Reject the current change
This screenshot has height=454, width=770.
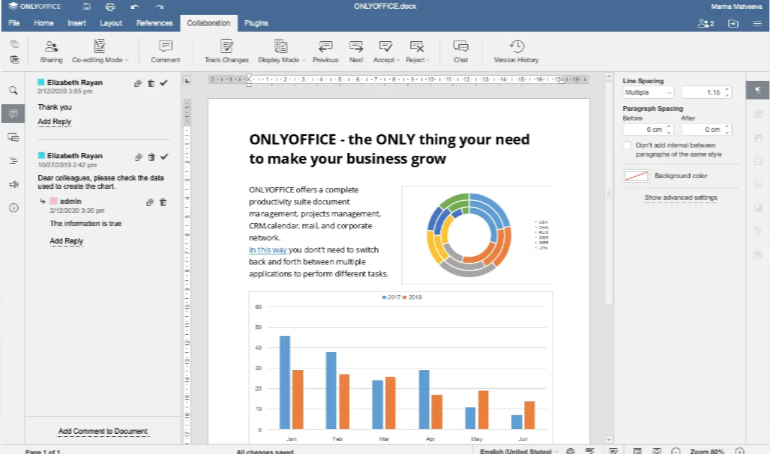pos(415,52)
